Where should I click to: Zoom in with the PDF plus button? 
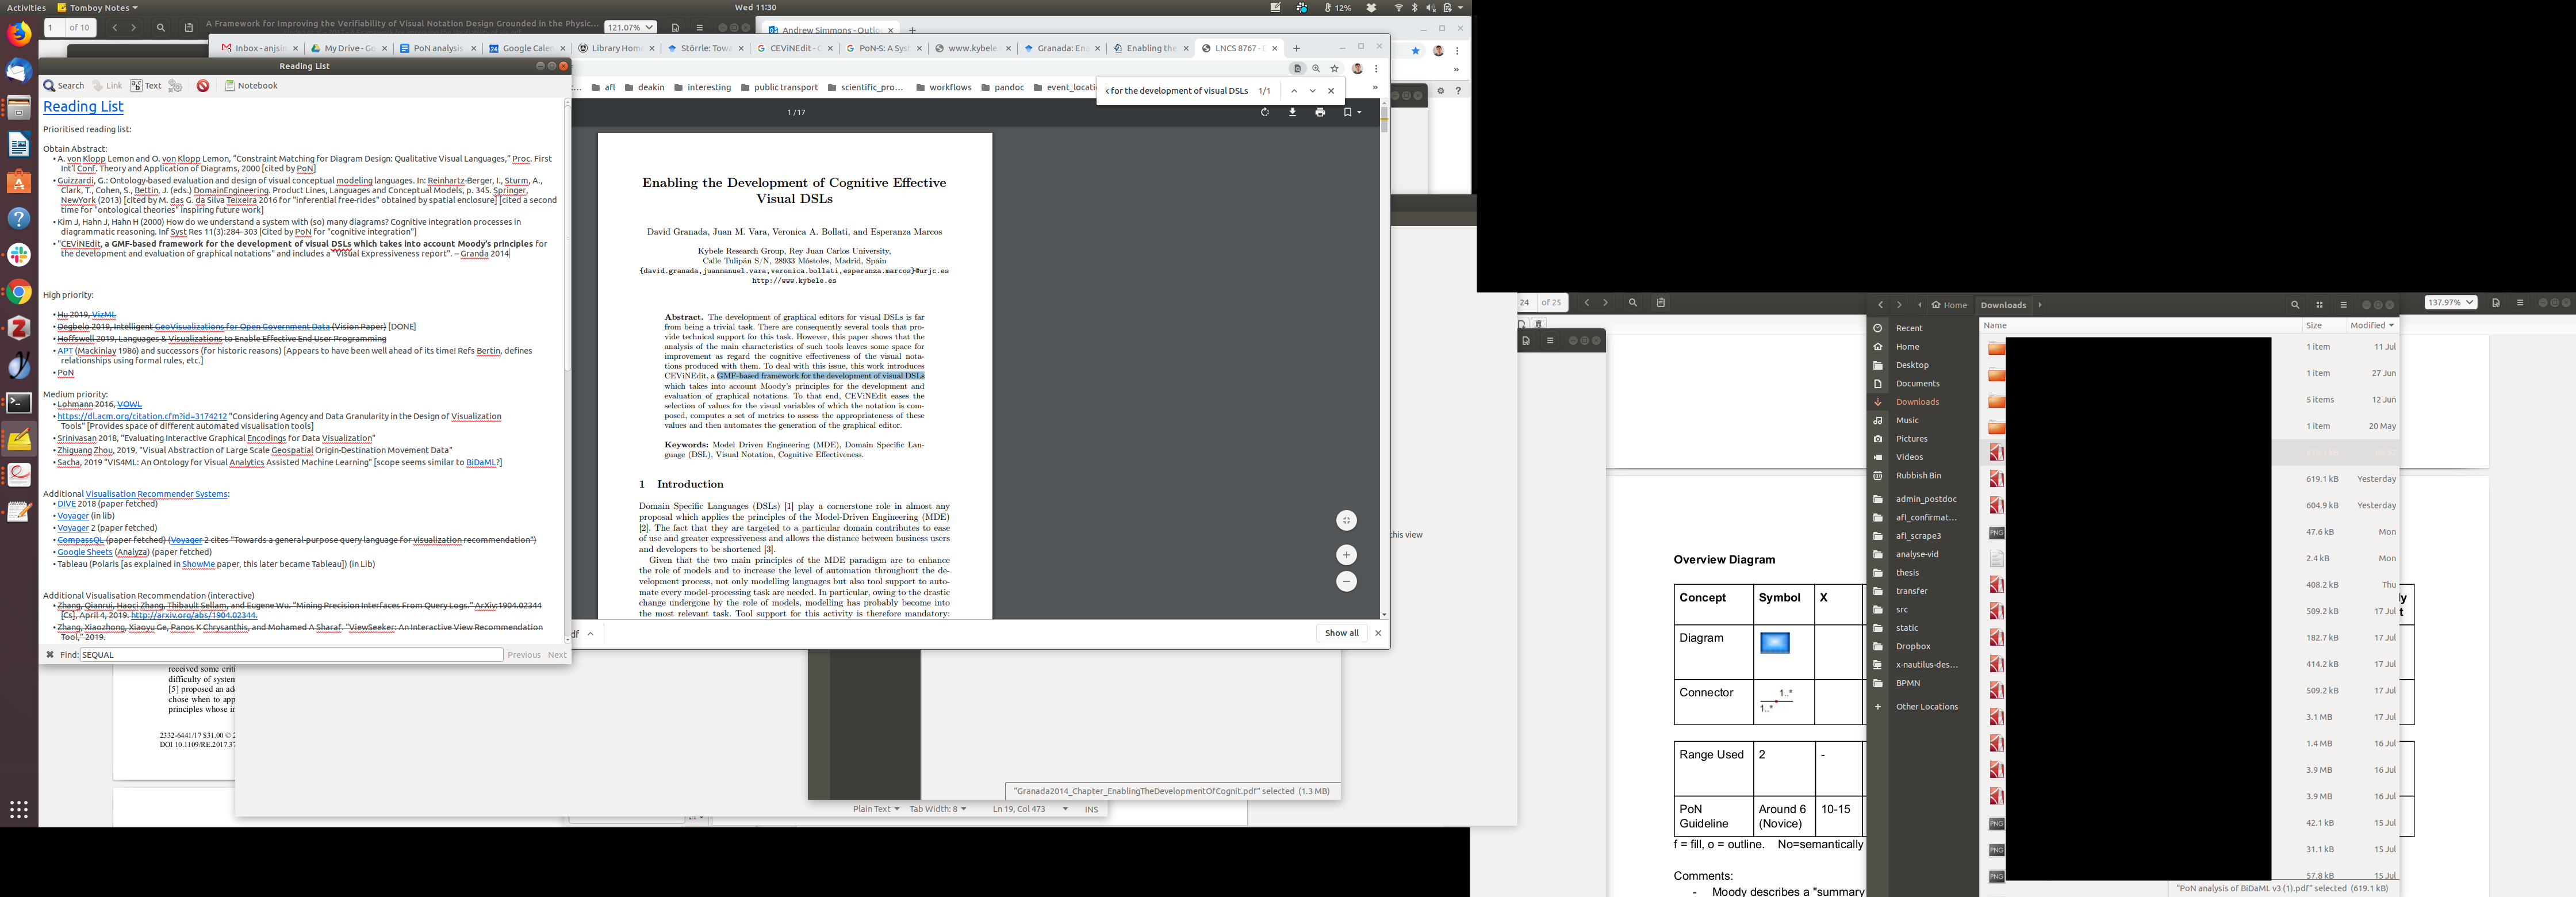pos(1346,555)
